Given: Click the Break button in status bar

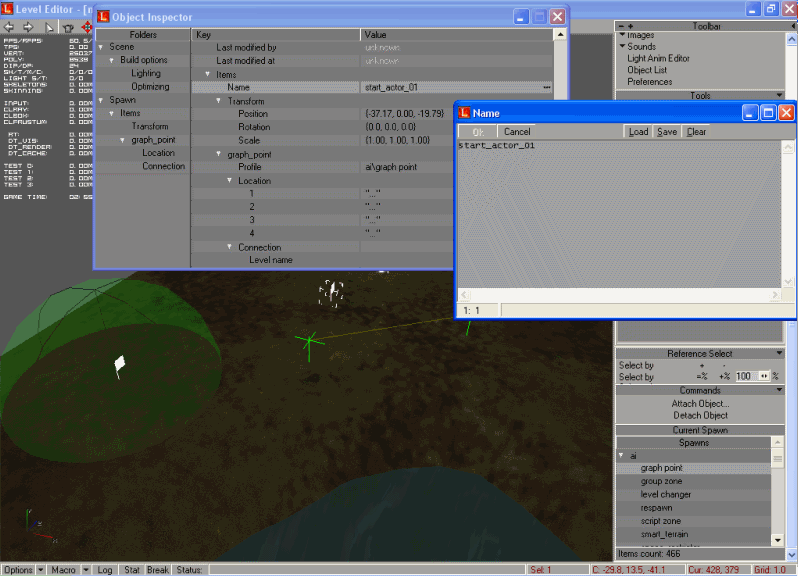Looking at the screenshot, I should [x=158, y=570].
